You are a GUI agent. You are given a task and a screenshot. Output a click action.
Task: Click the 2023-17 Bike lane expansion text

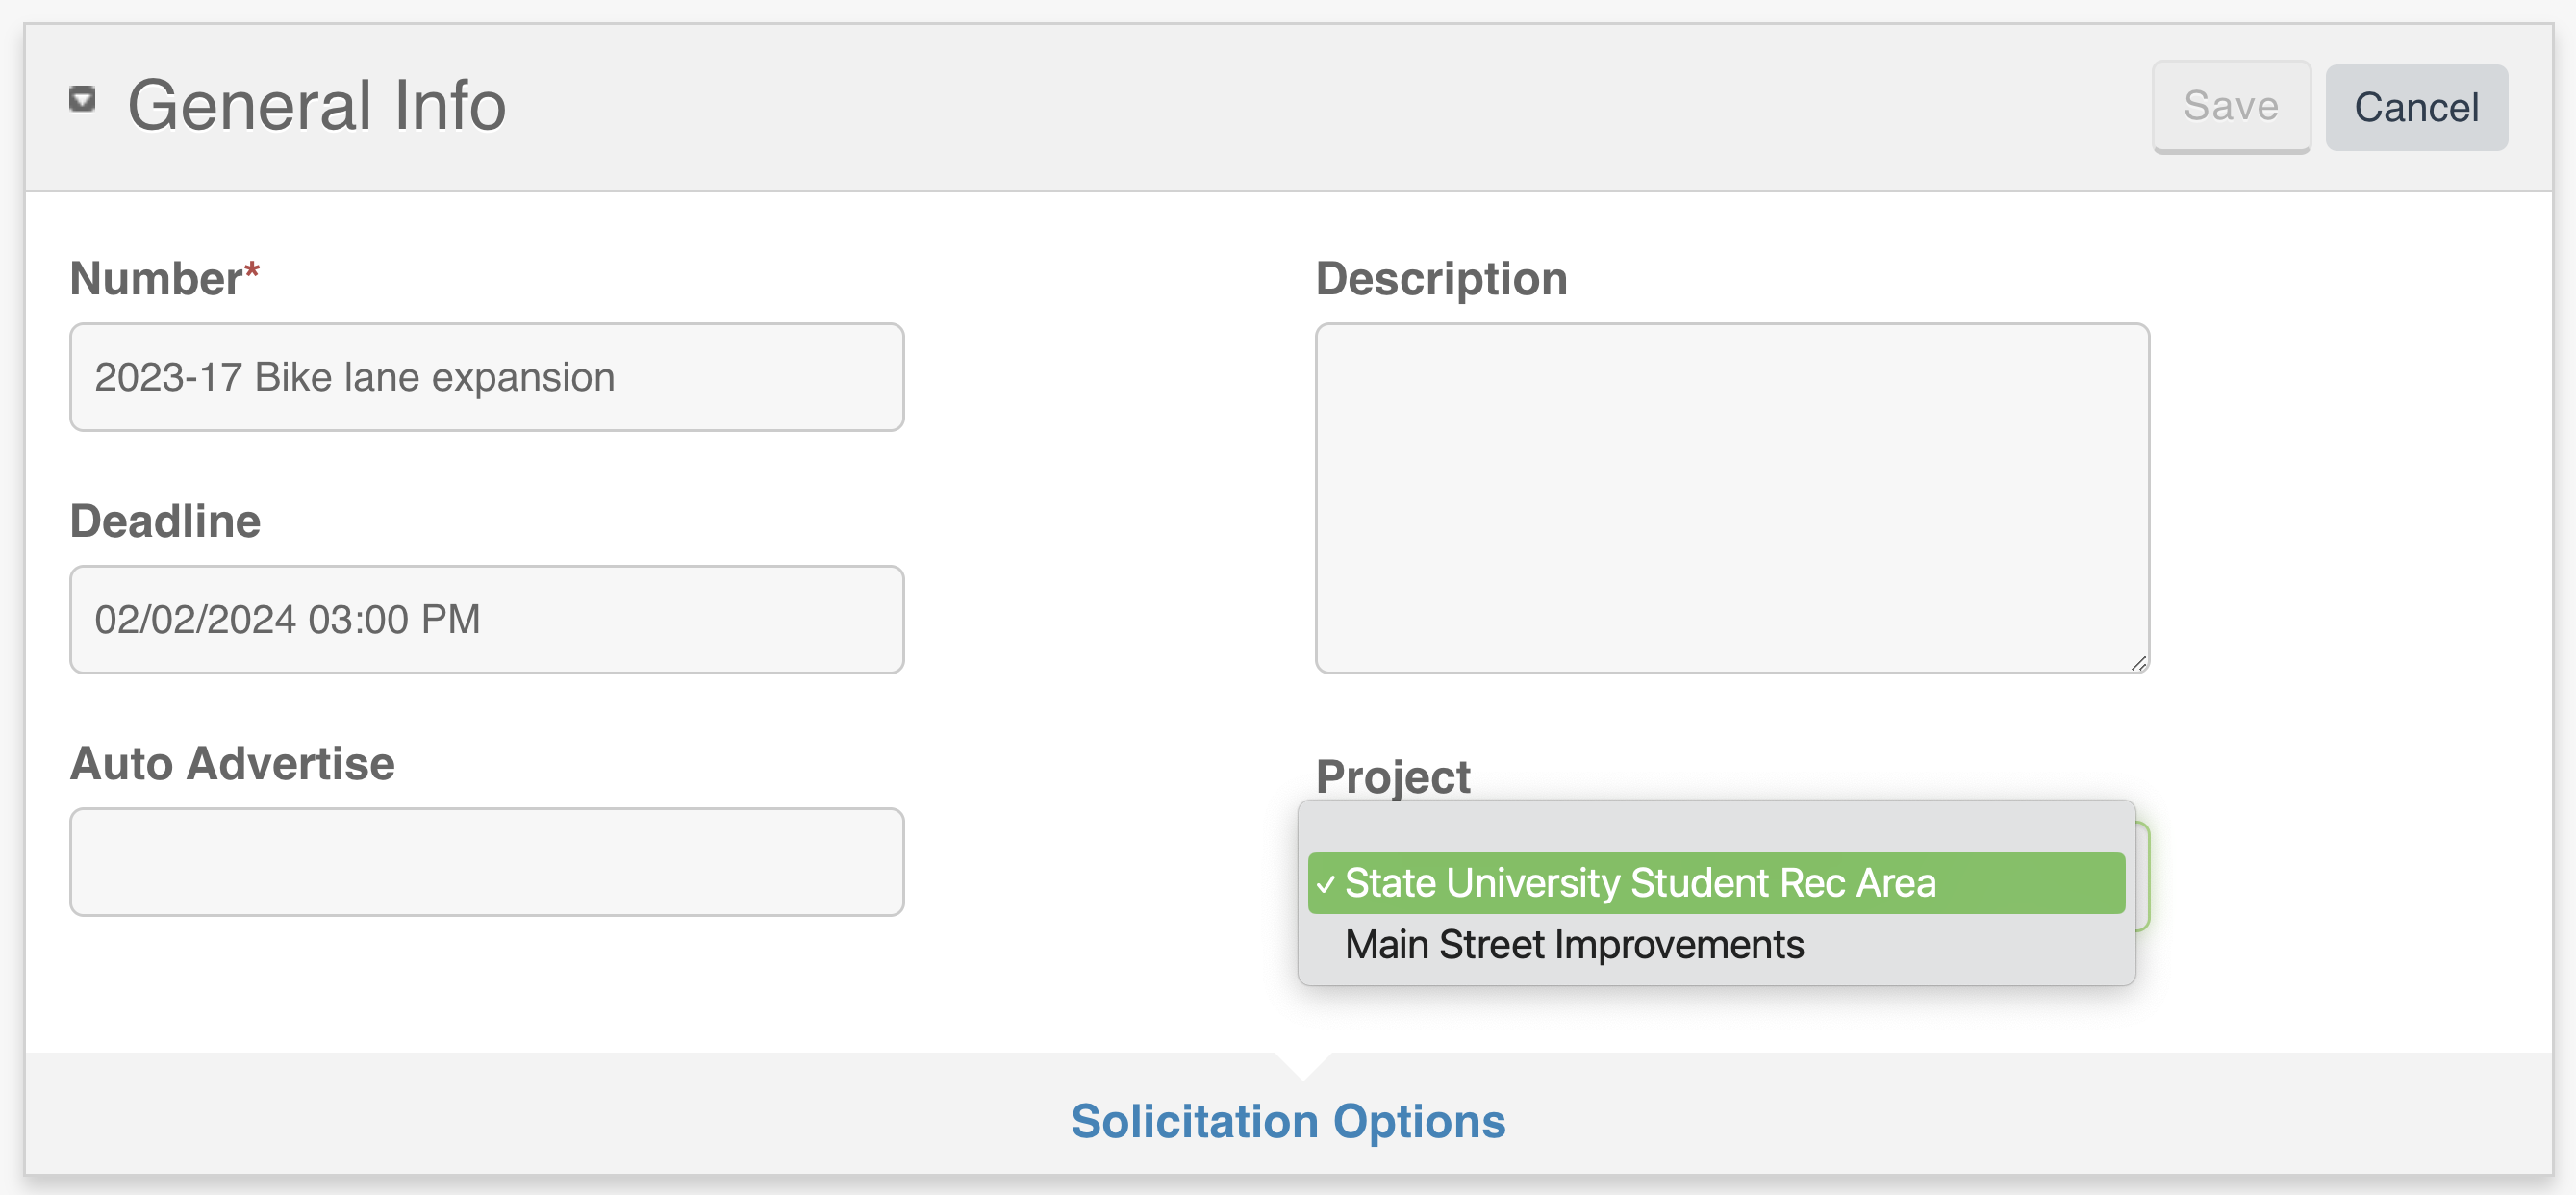355,378
